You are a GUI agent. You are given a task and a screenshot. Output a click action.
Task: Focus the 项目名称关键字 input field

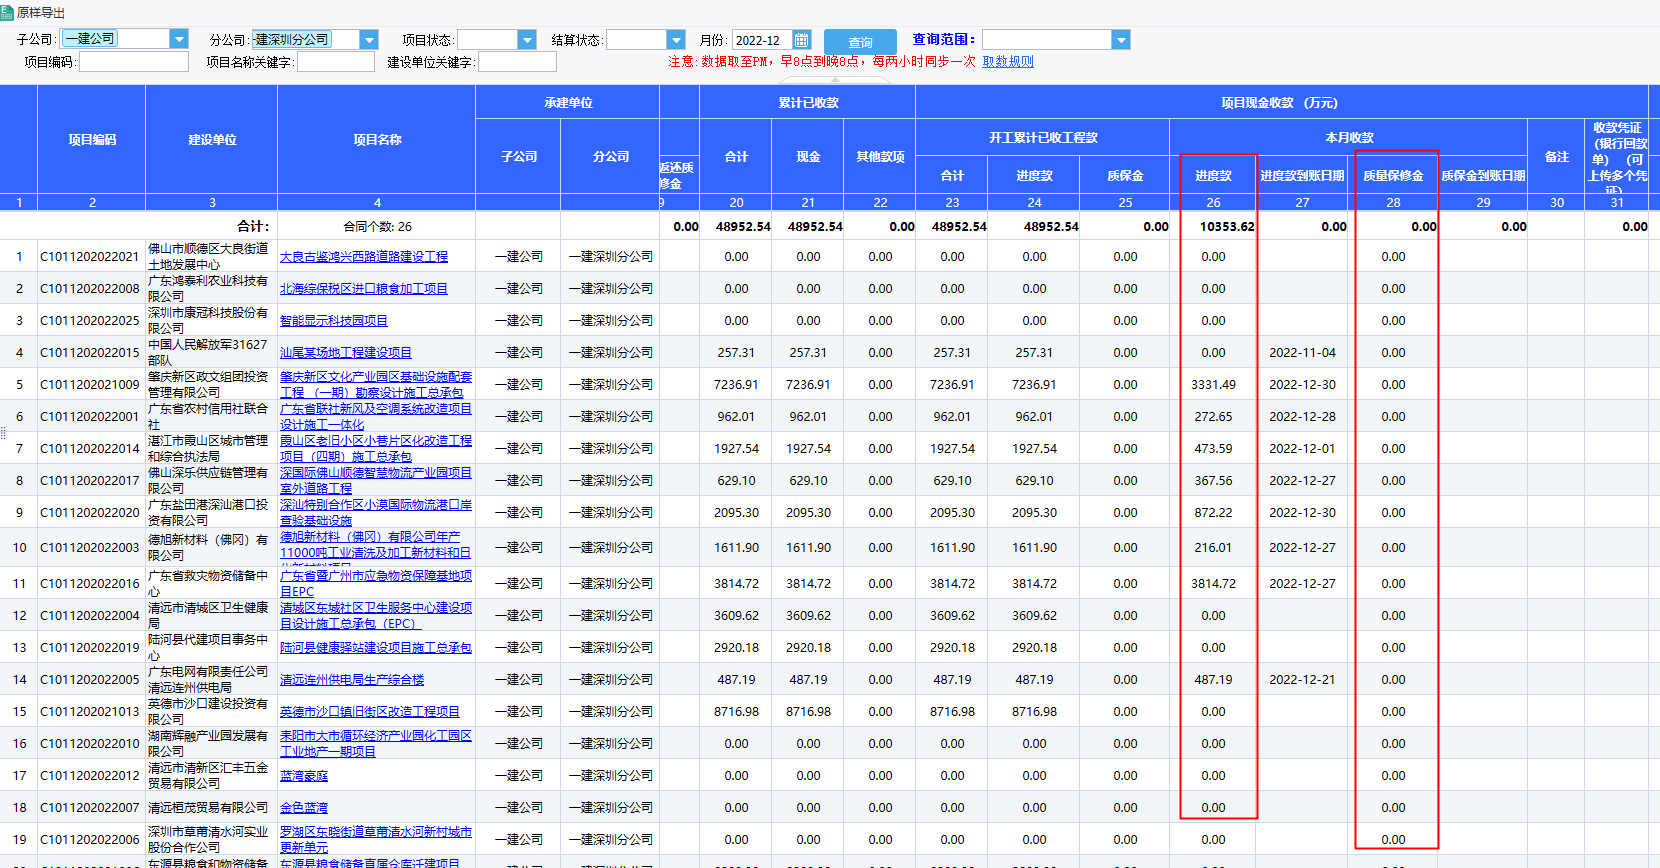[336, 62]
